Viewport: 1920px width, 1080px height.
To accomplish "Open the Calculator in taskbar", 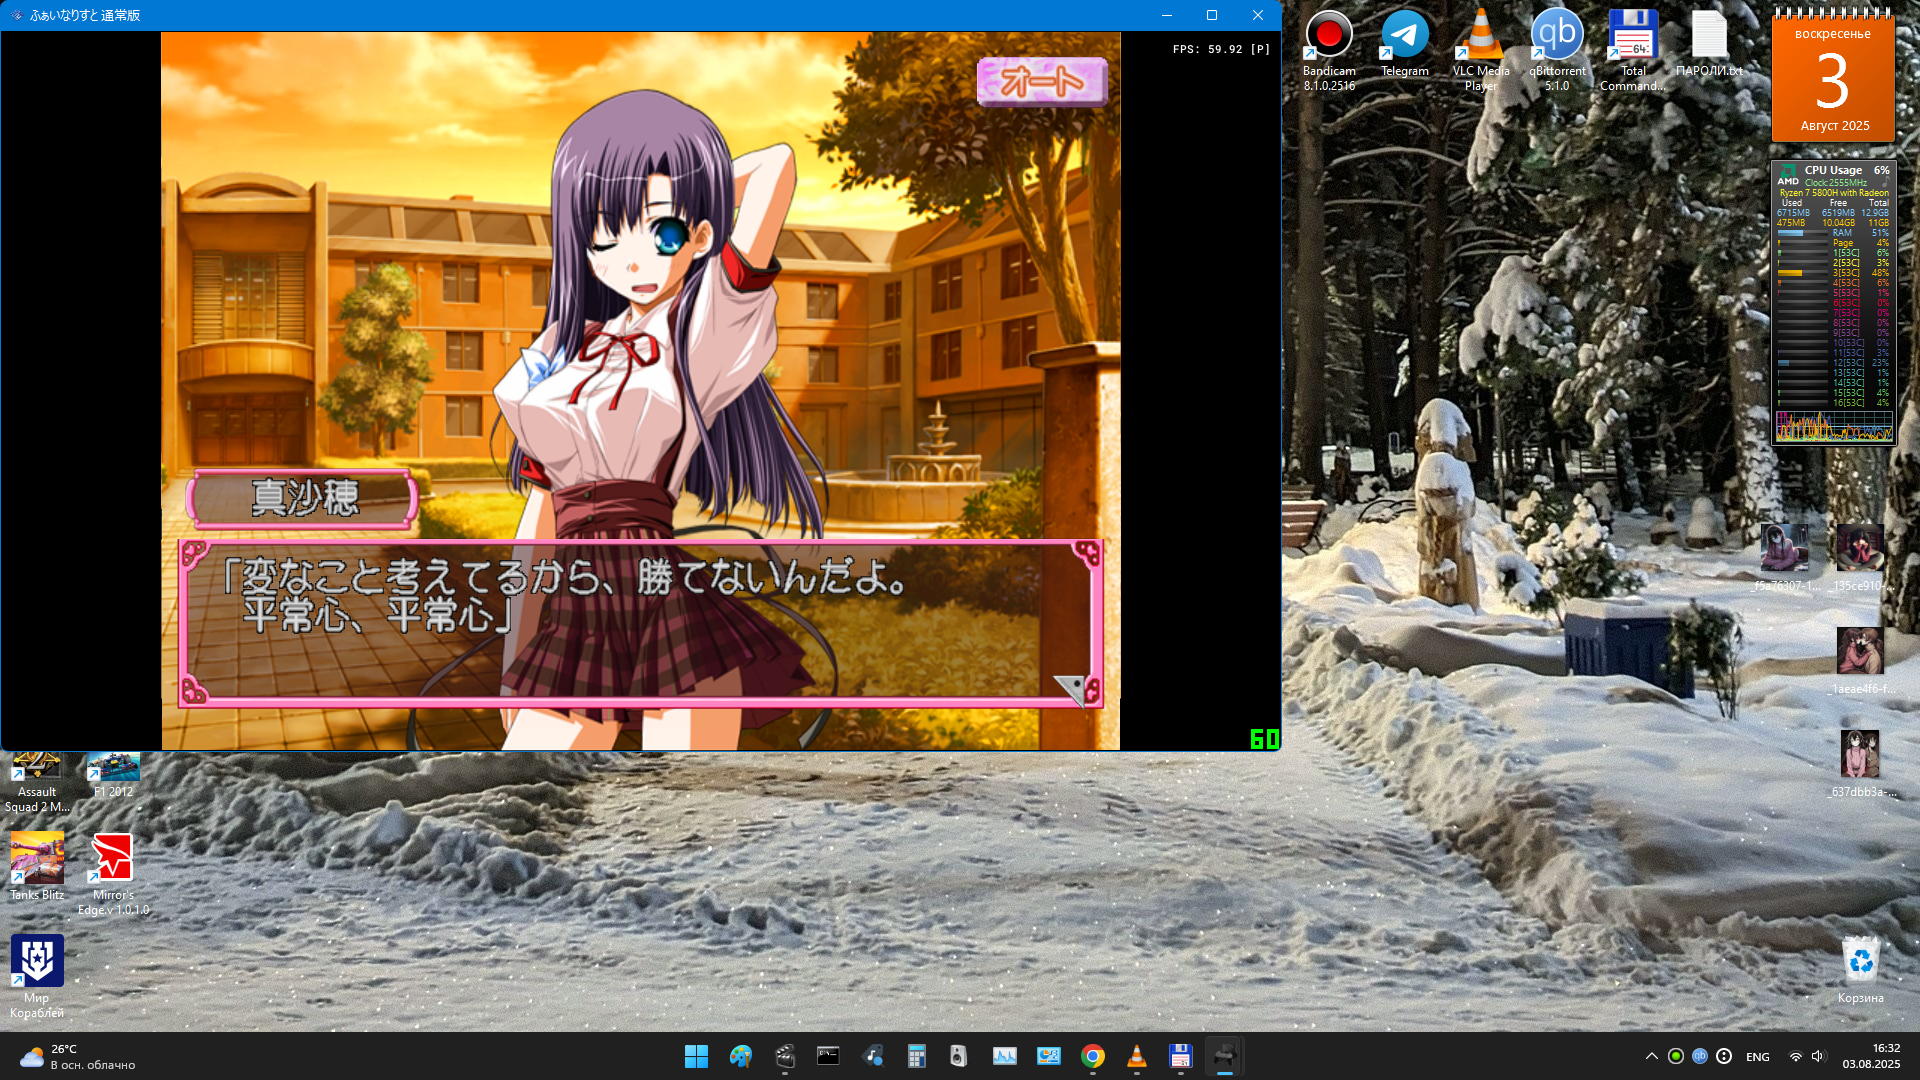I will tap(916, 1056).
